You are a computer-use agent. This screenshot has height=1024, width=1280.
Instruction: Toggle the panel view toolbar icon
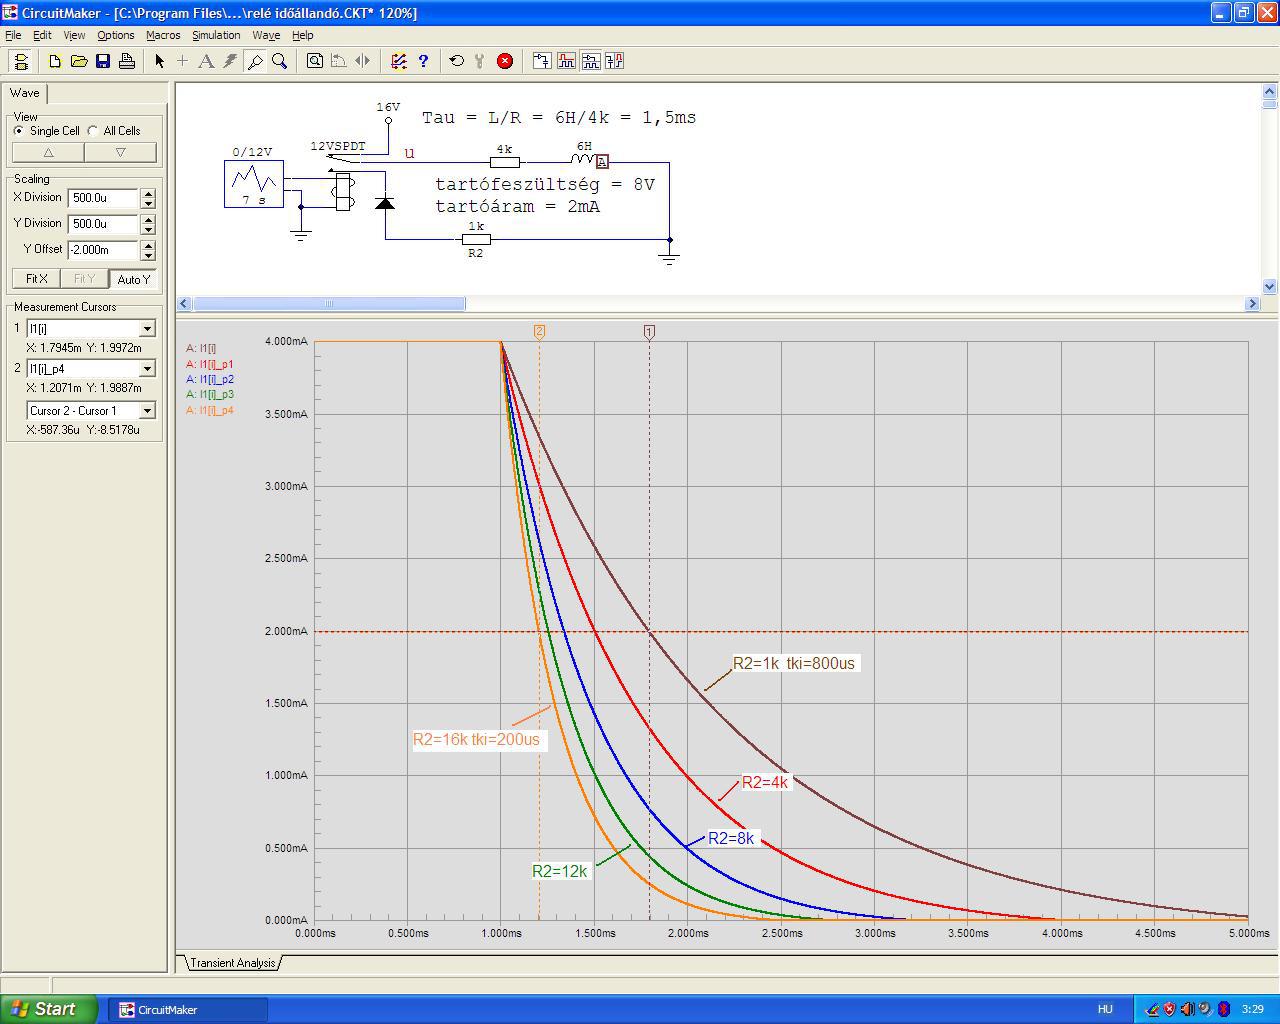click(x=20, y=61)
